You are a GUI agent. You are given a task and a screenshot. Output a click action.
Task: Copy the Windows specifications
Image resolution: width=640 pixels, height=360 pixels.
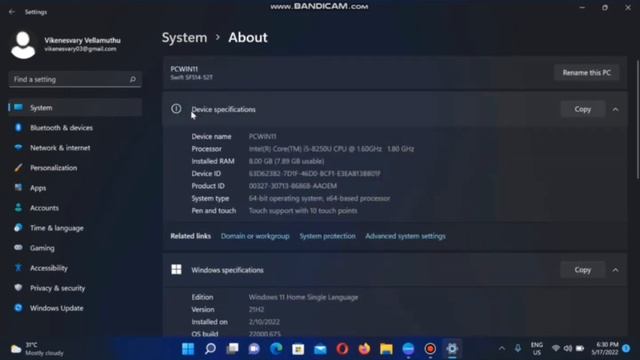pos(582,270)
